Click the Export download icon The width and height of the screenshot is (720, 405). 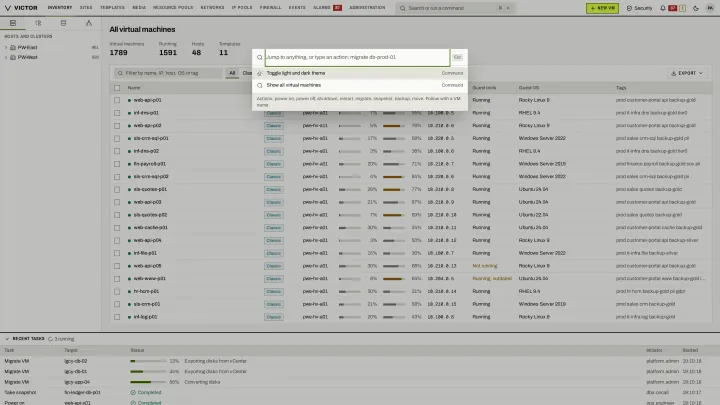(x=674, y=73)
